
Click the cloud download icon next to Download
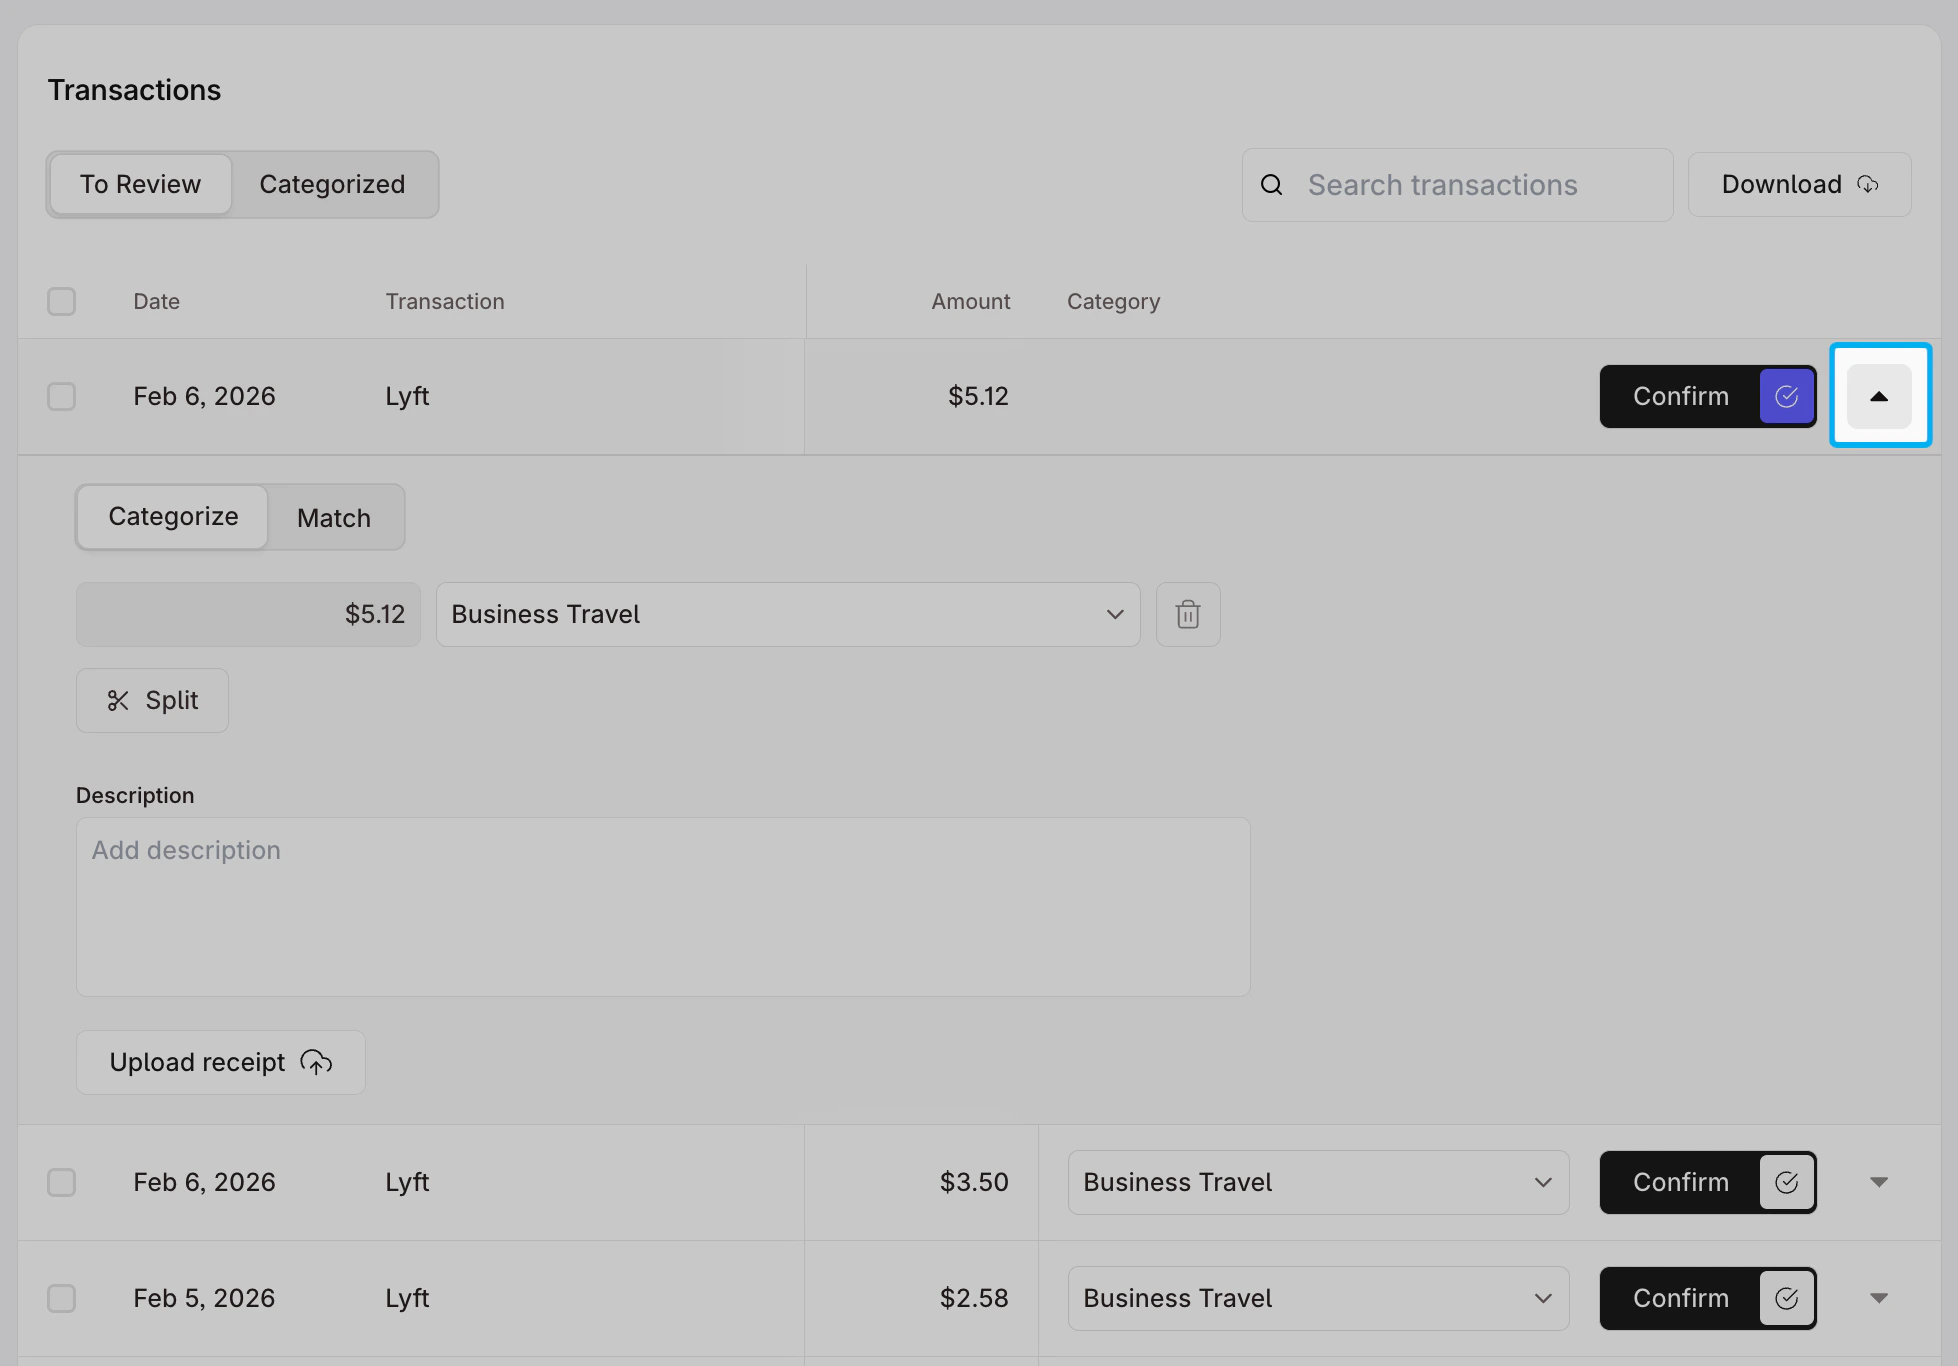(x=1868, y=185)
